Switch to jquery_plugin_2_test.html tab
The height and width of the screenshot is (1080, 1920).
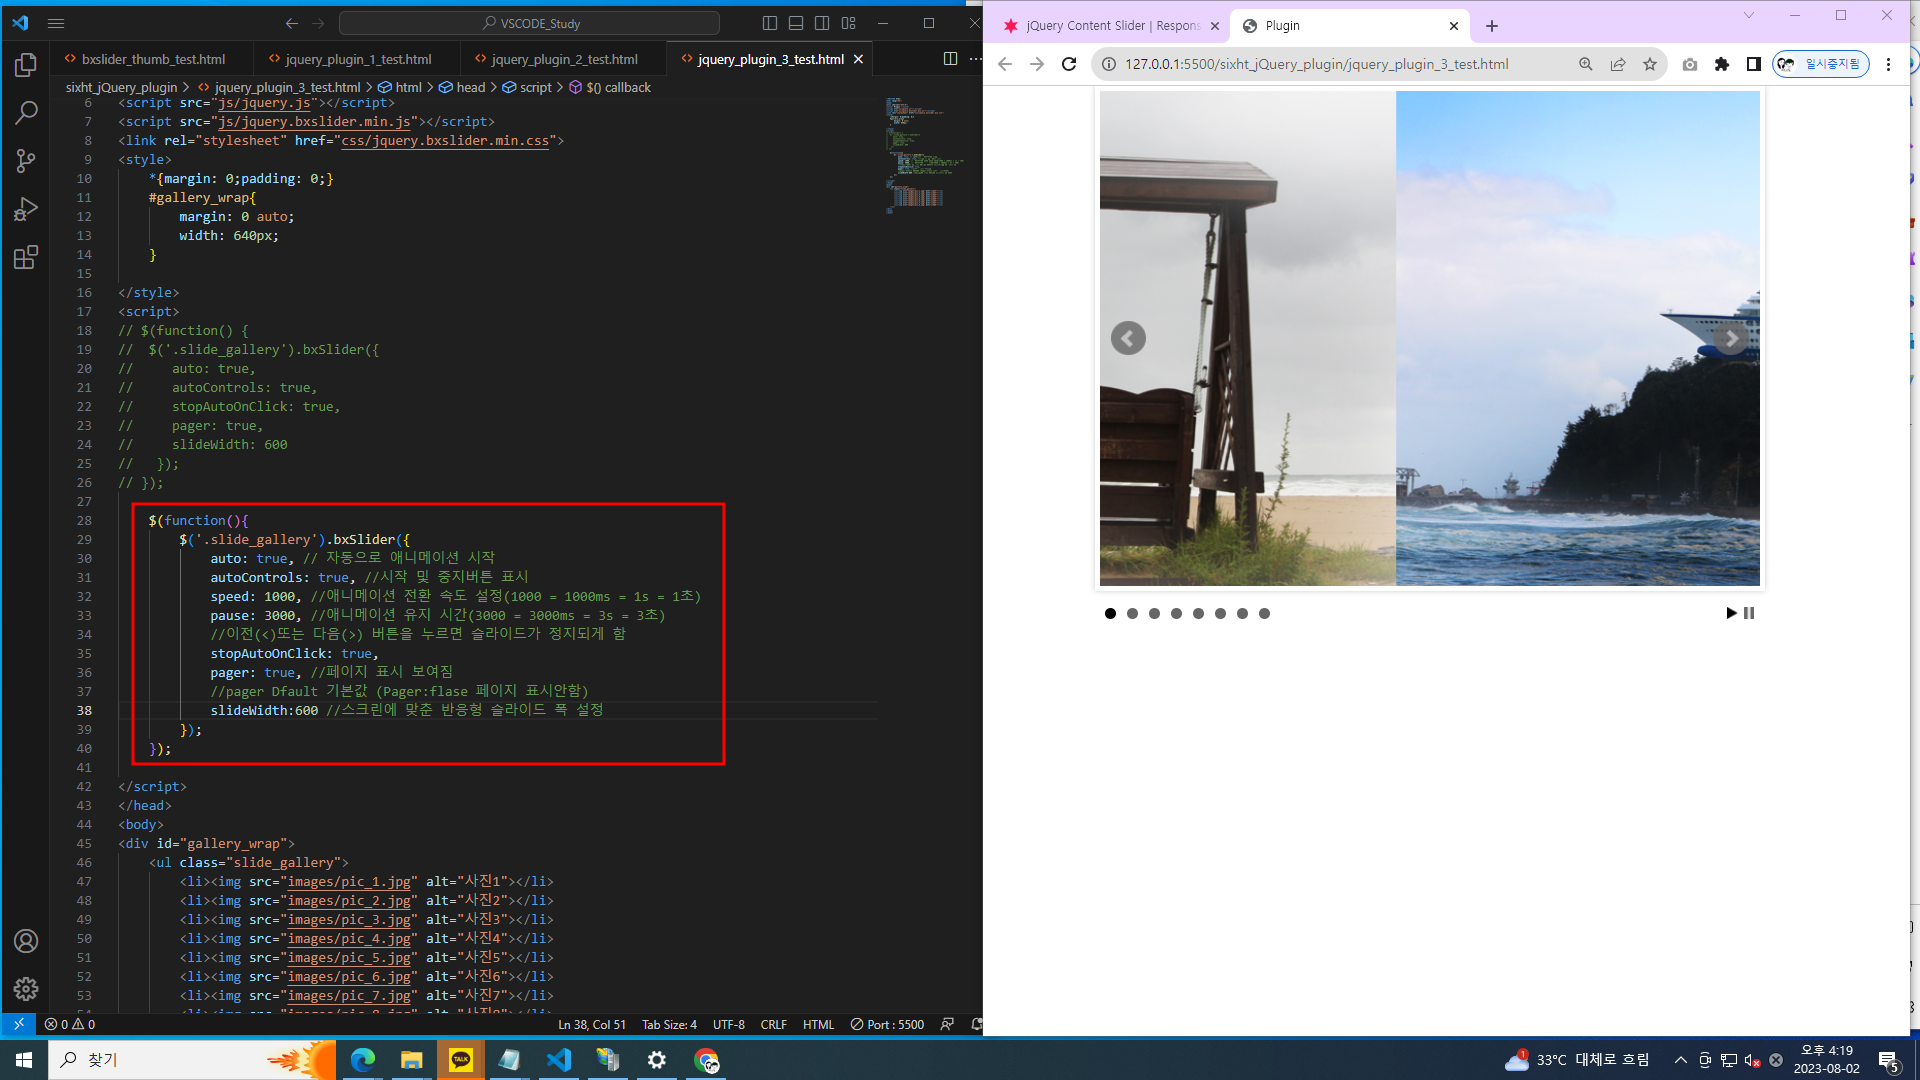(564, 60)
